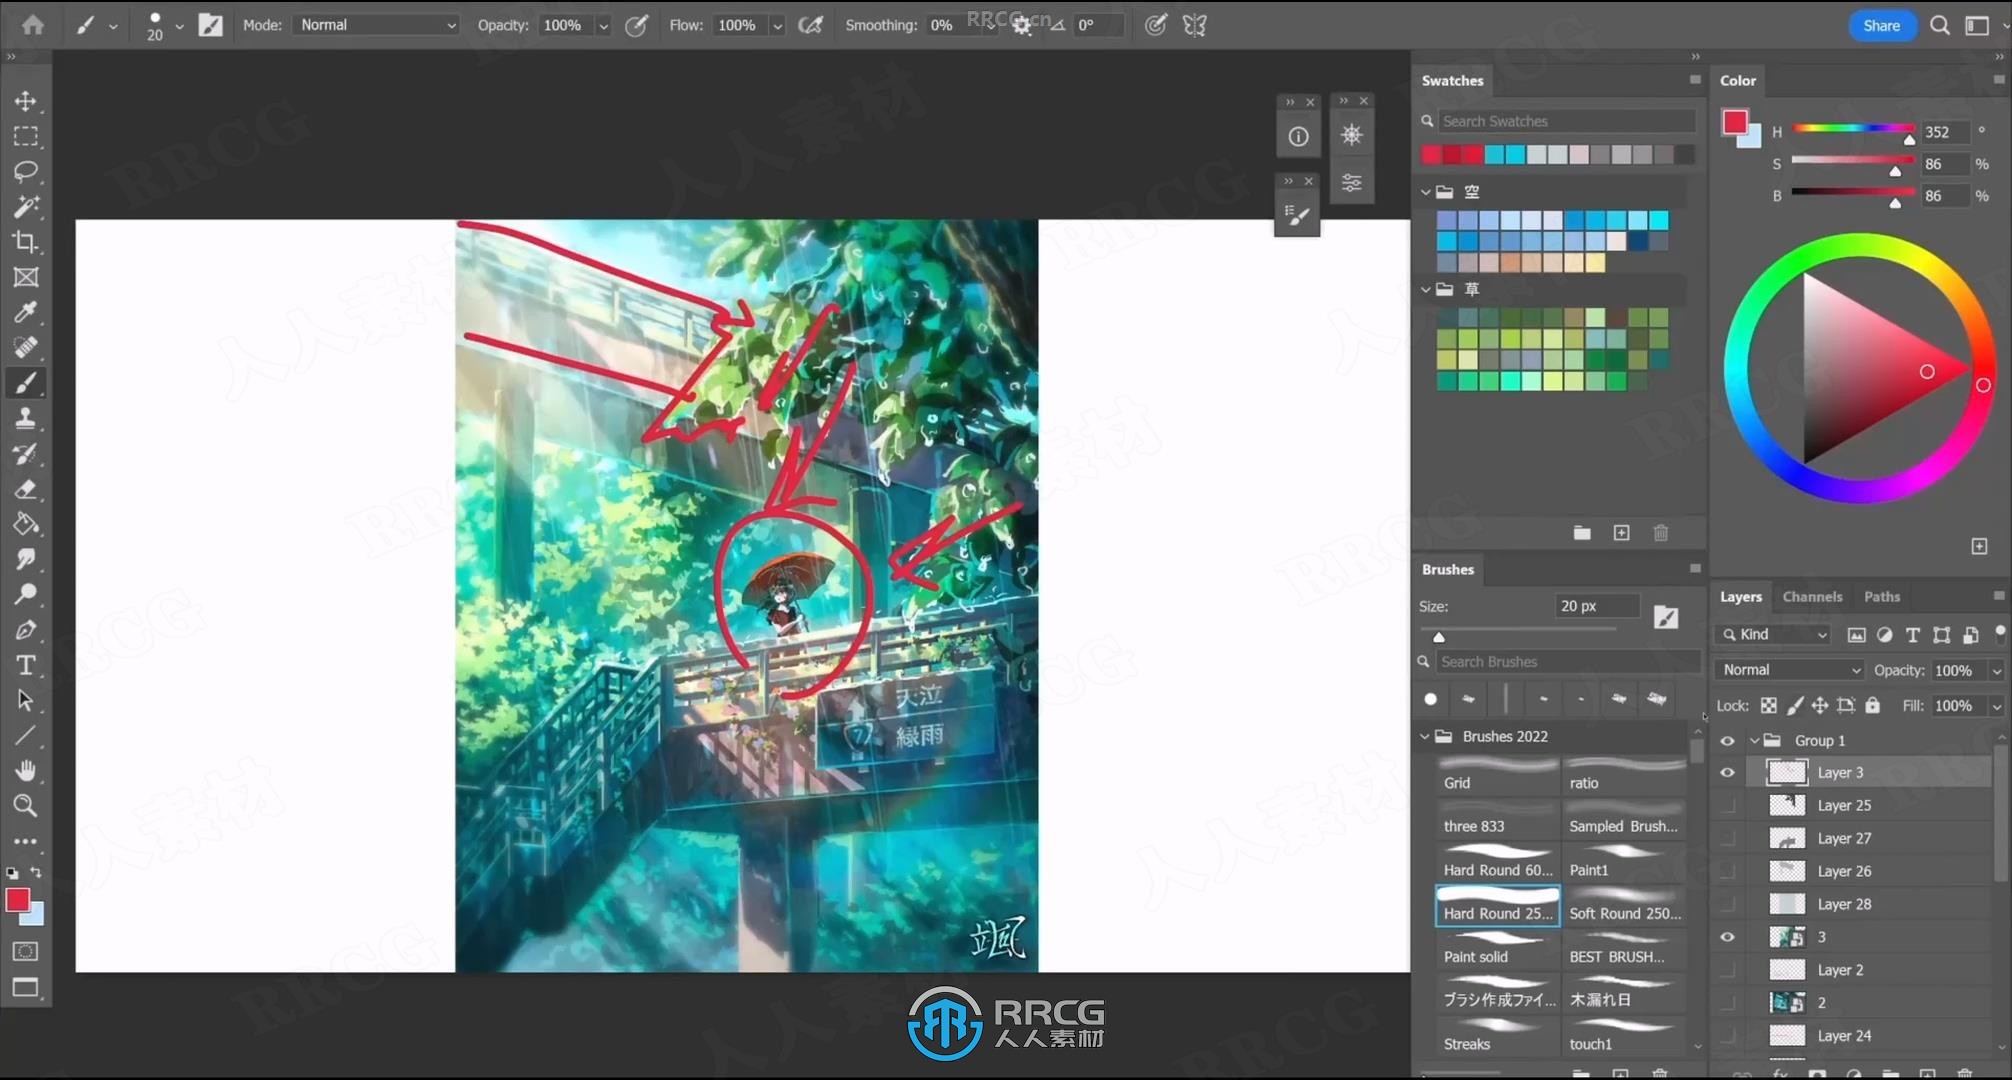Hide Layer 3 visibility eye

tap(1727, 773)
